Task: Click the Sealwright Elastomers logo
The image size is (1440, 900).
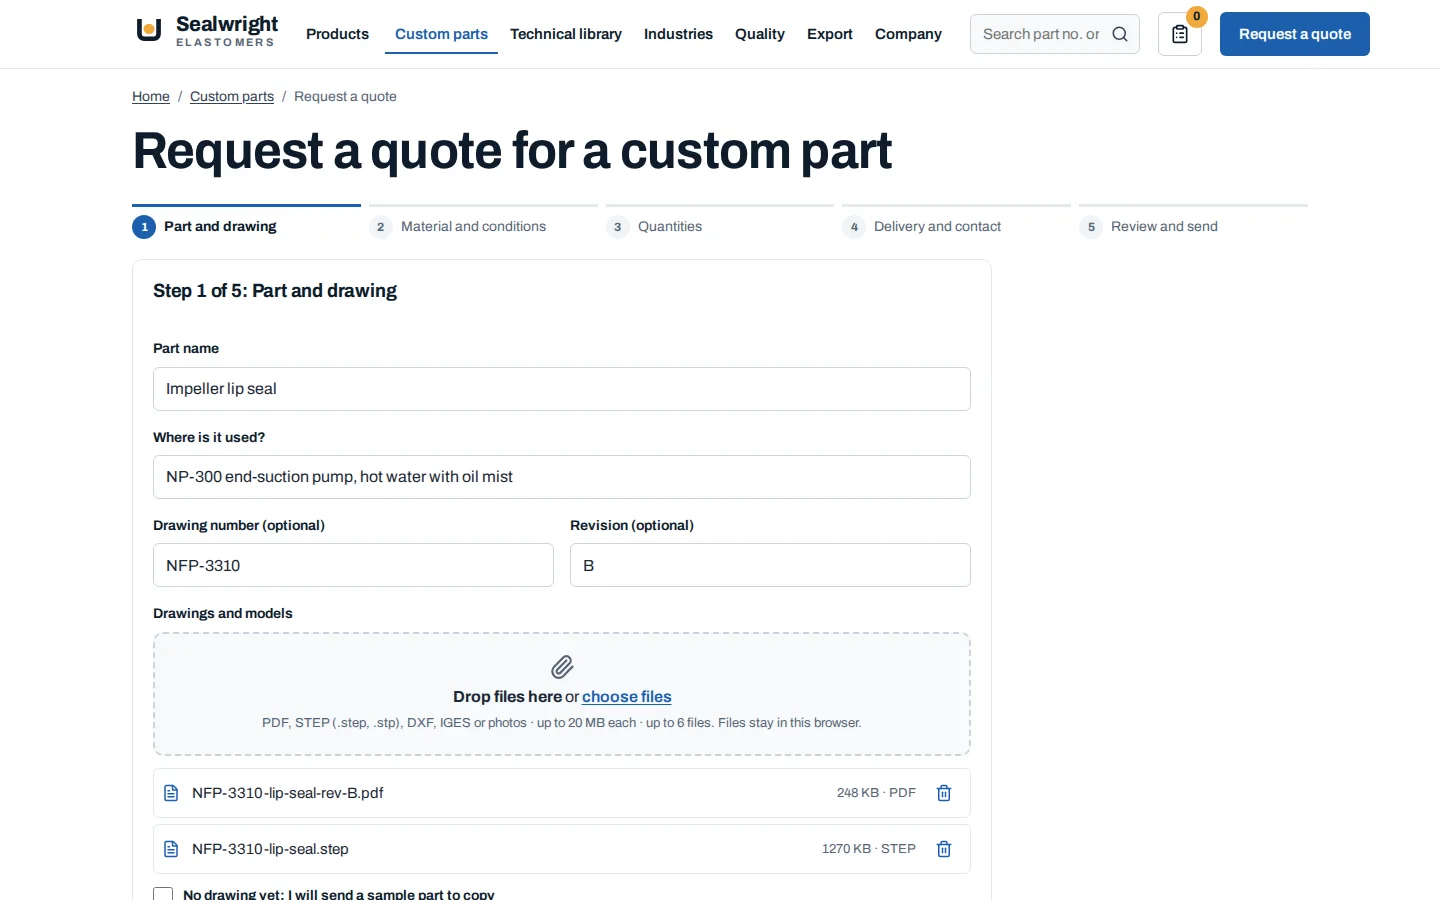Action: tap(207, 31)
